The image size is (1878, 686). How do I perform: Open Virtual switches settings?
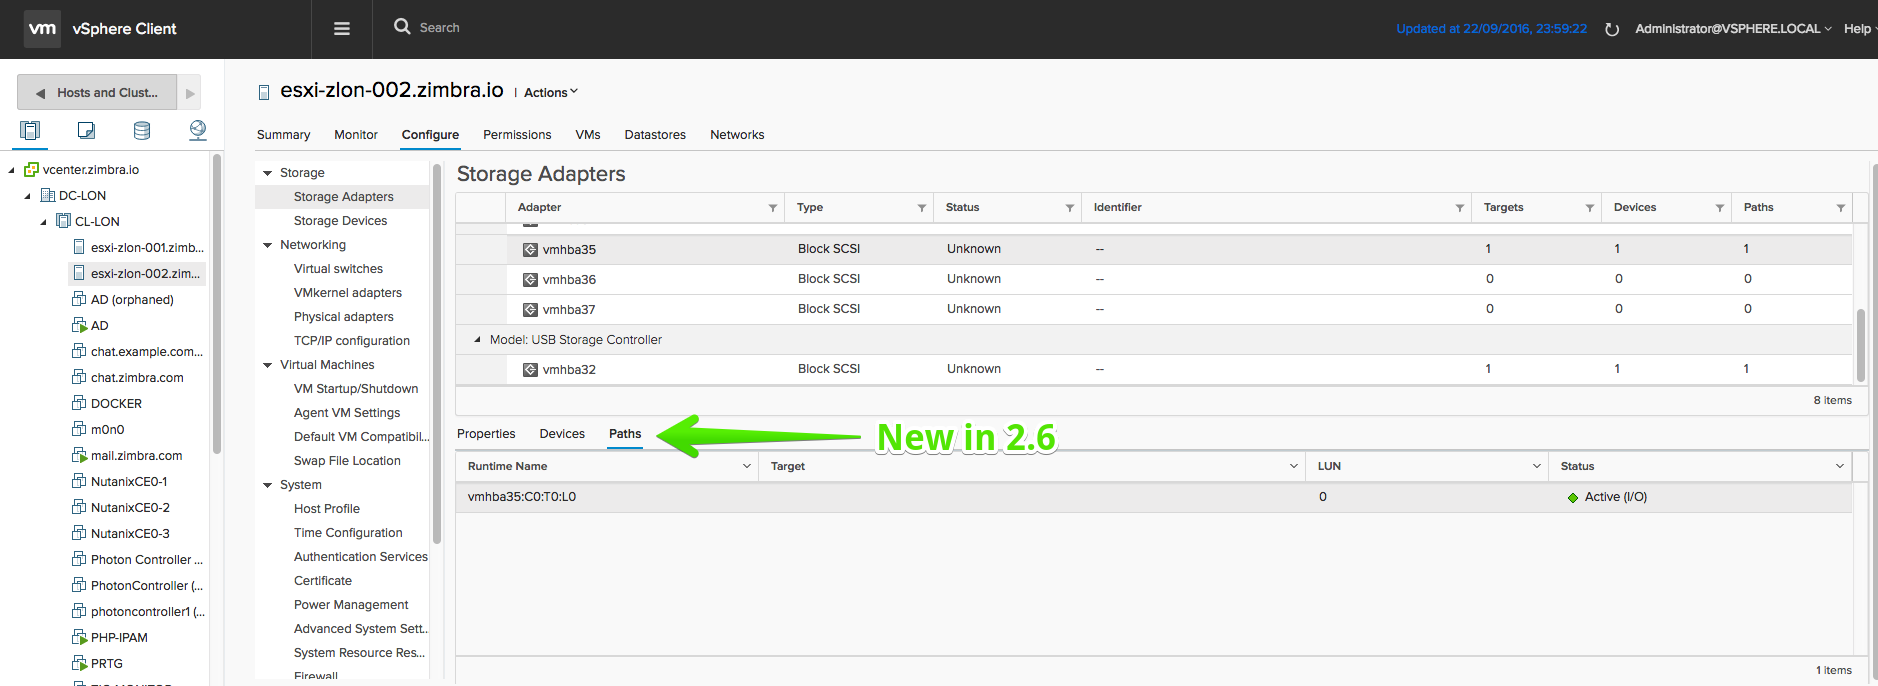click(x=338, y=269)
